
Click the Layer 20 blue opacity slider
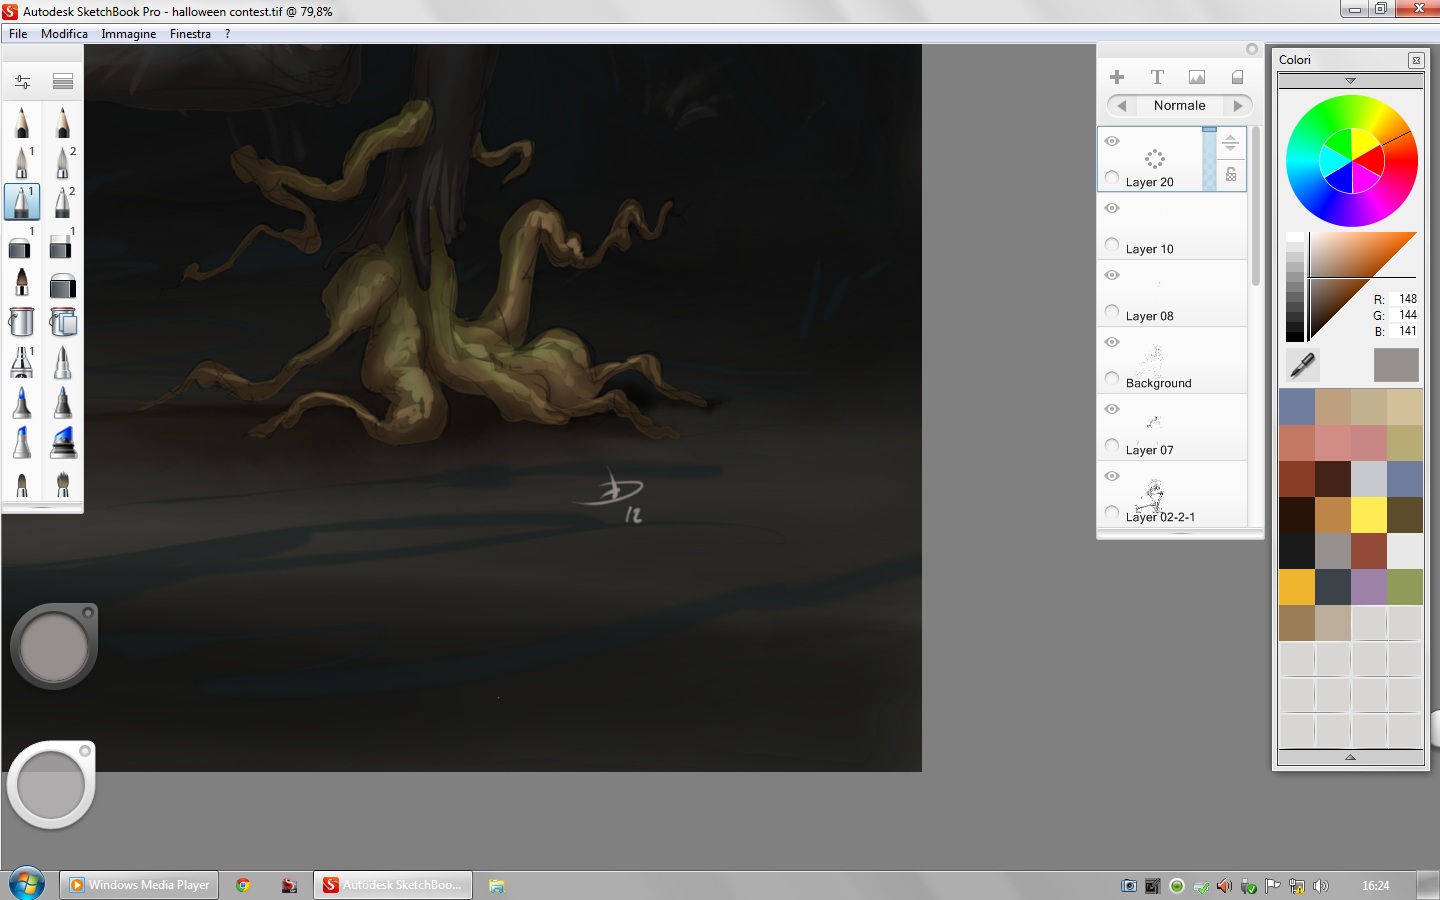[1210, 158]
